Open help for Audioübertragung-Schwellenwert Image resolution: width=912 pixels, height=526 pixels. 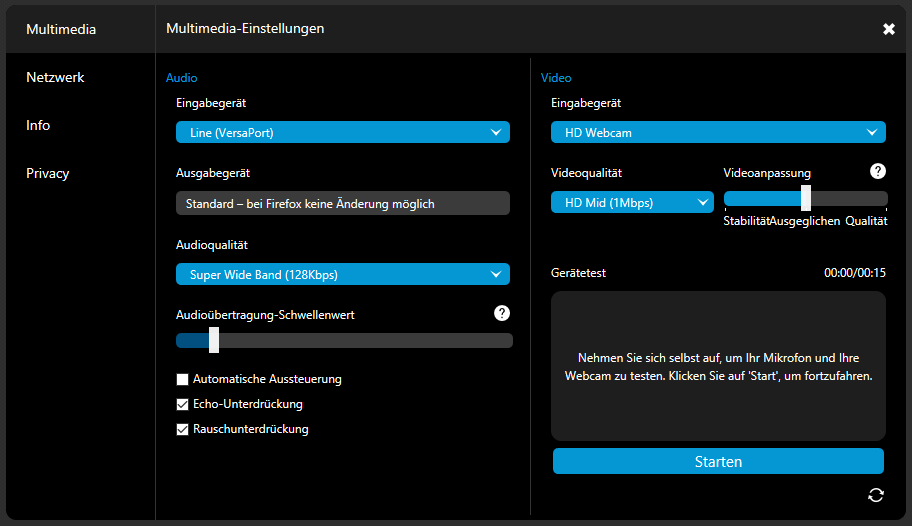(502, 314)
